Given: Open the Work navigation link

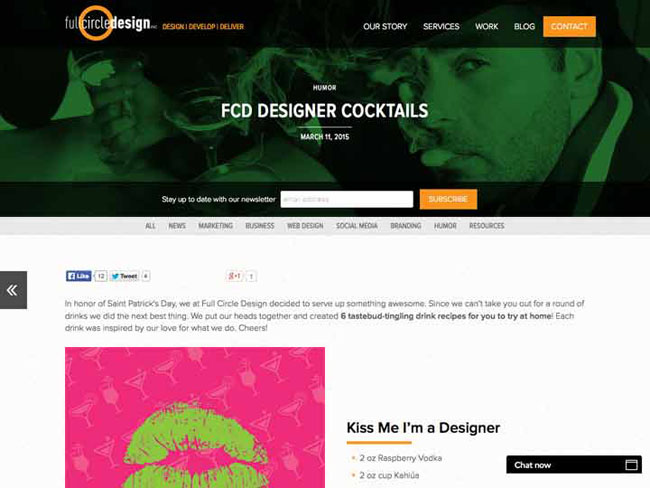Looking at the screenshot, I should tap(486, 27).
